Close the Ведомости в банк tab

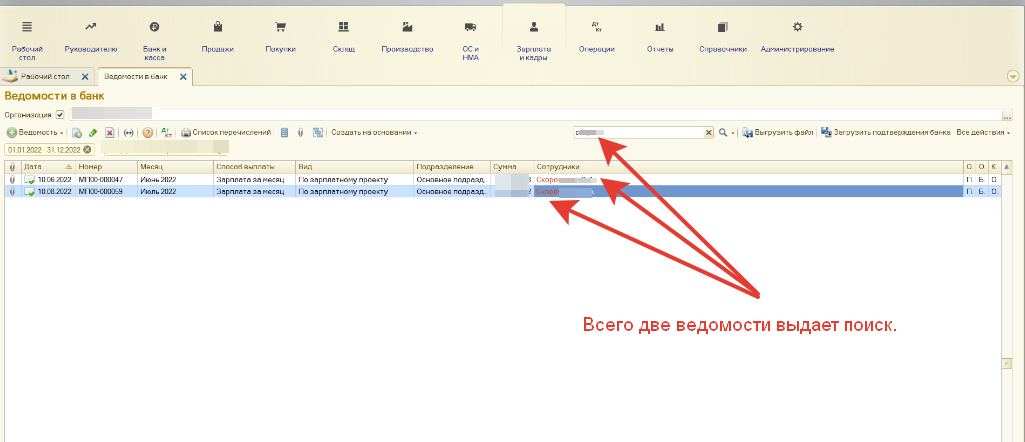coord(183,76)
